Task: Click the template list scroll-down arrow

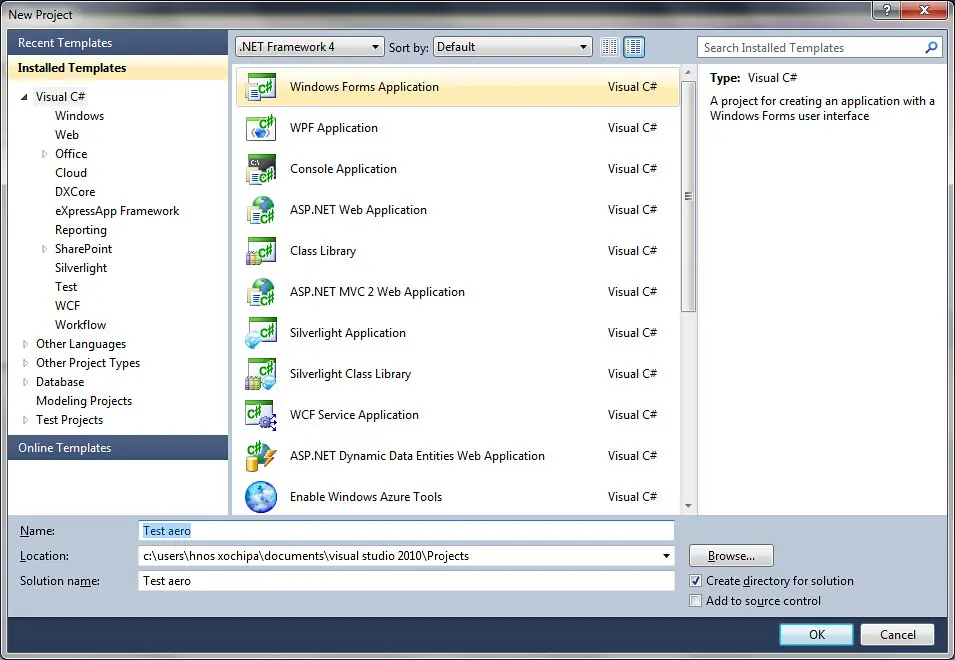Action: tap(688, 505)
